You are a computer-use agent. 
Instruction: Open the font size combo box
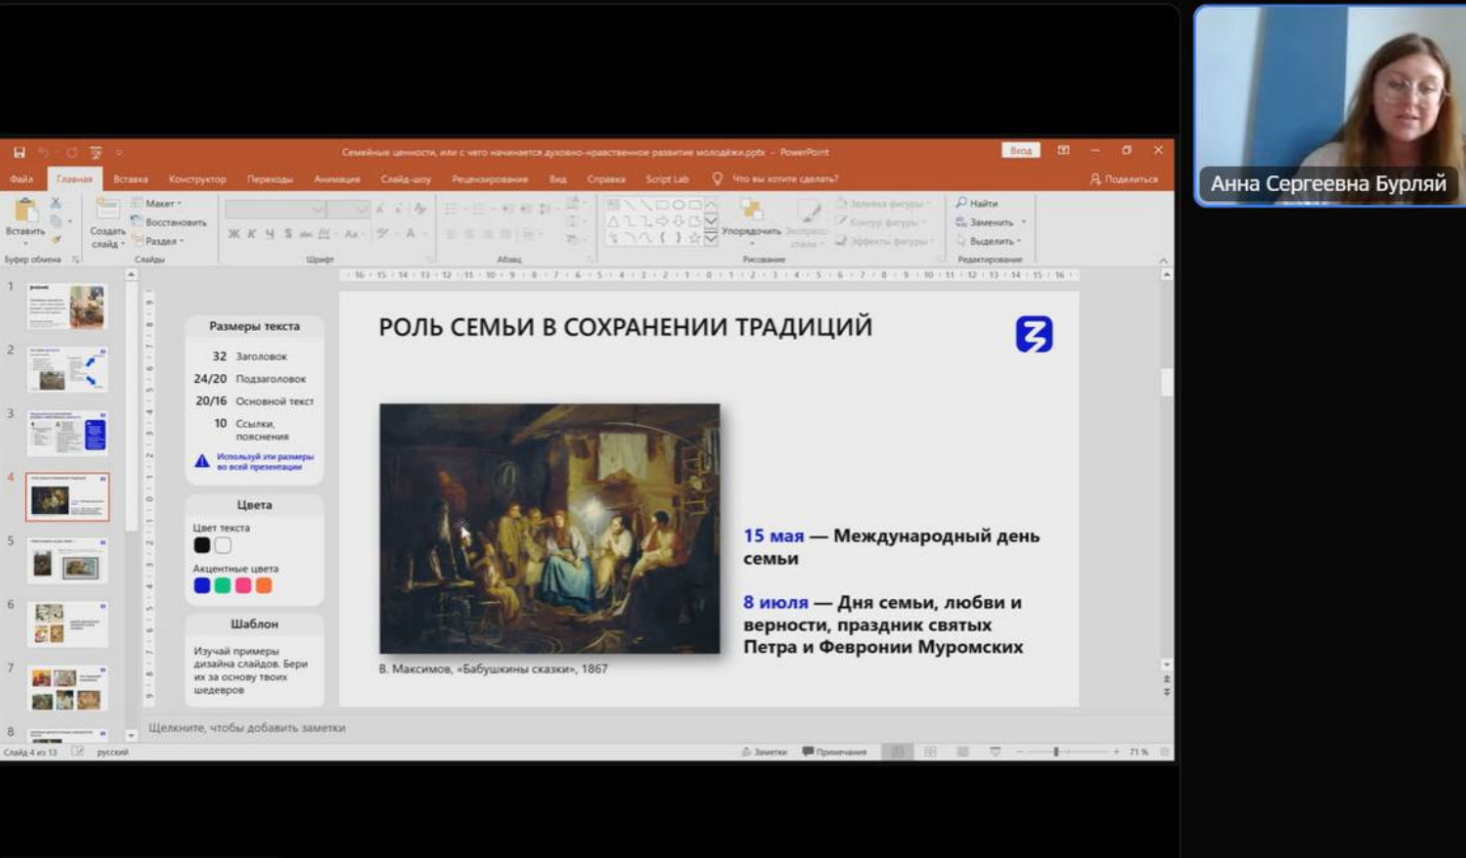[349, 209]
